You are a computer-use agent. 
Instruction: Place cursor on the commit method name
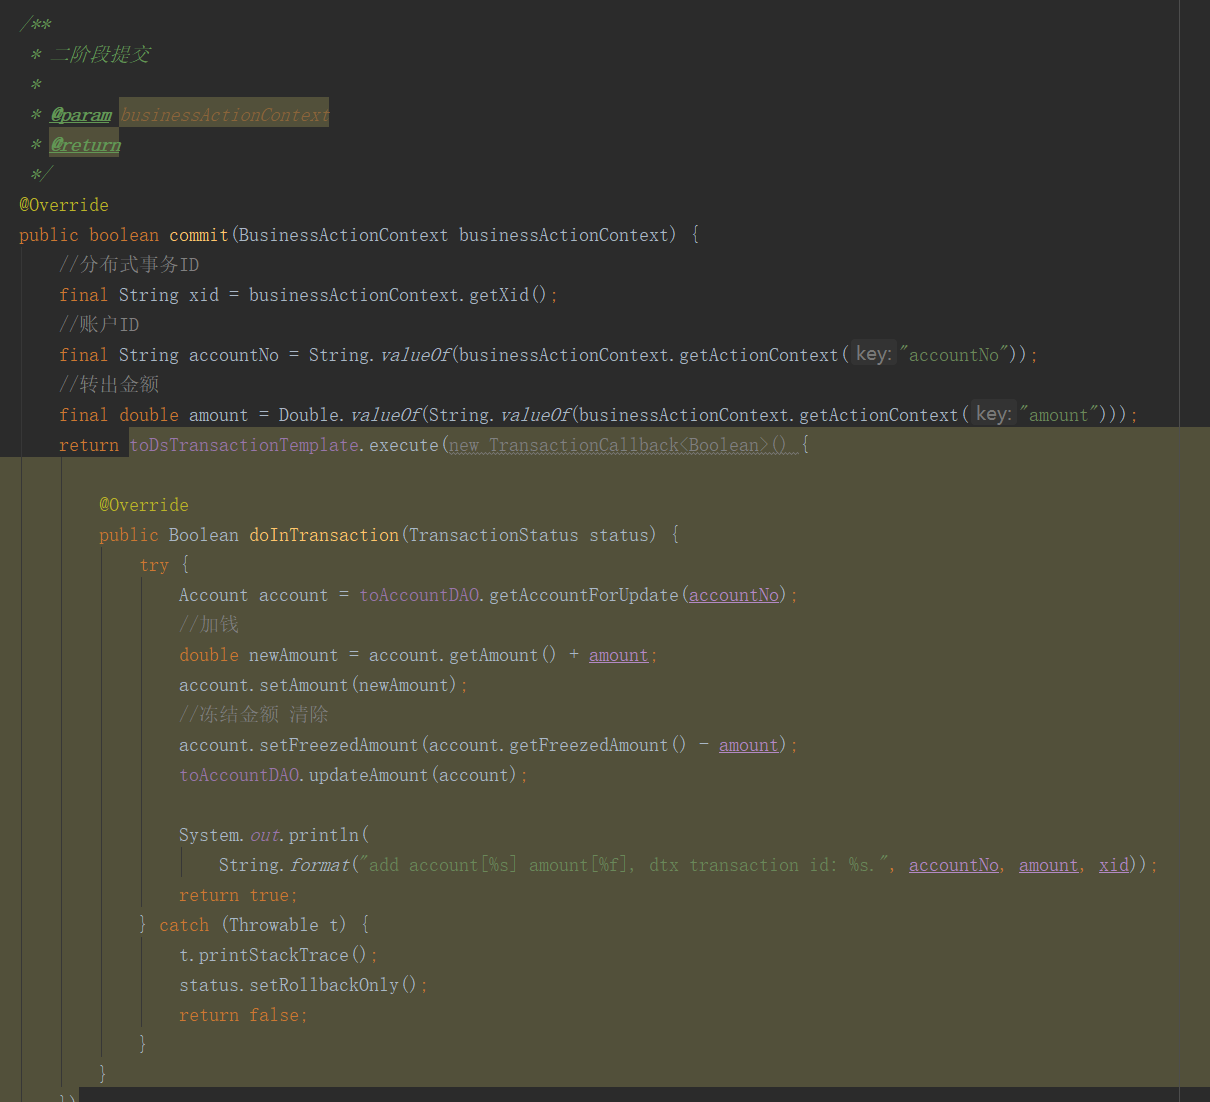(199, 235)
